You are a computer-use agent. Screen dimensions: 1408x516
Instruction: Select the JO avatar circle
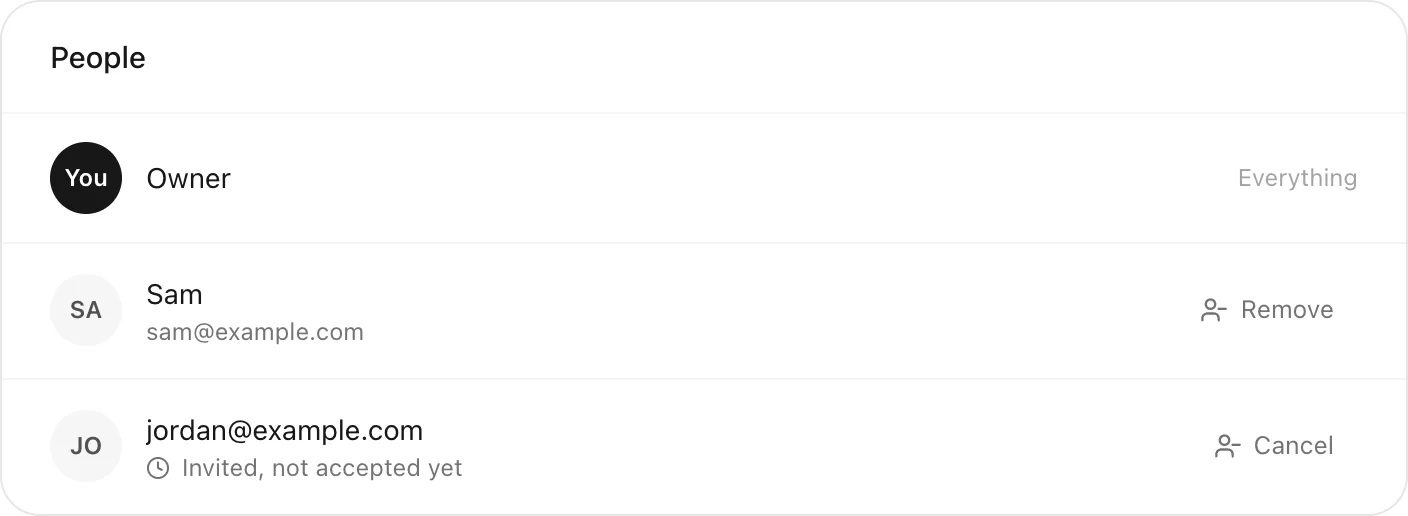[x=86, y=446]
